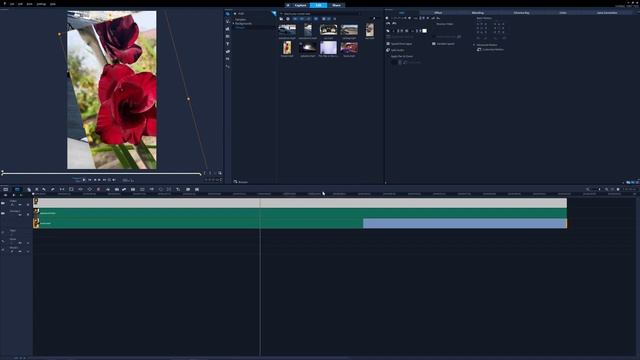640x360 pixels.
Task: Click the white color swatch in options
Action: pos(424,31)
